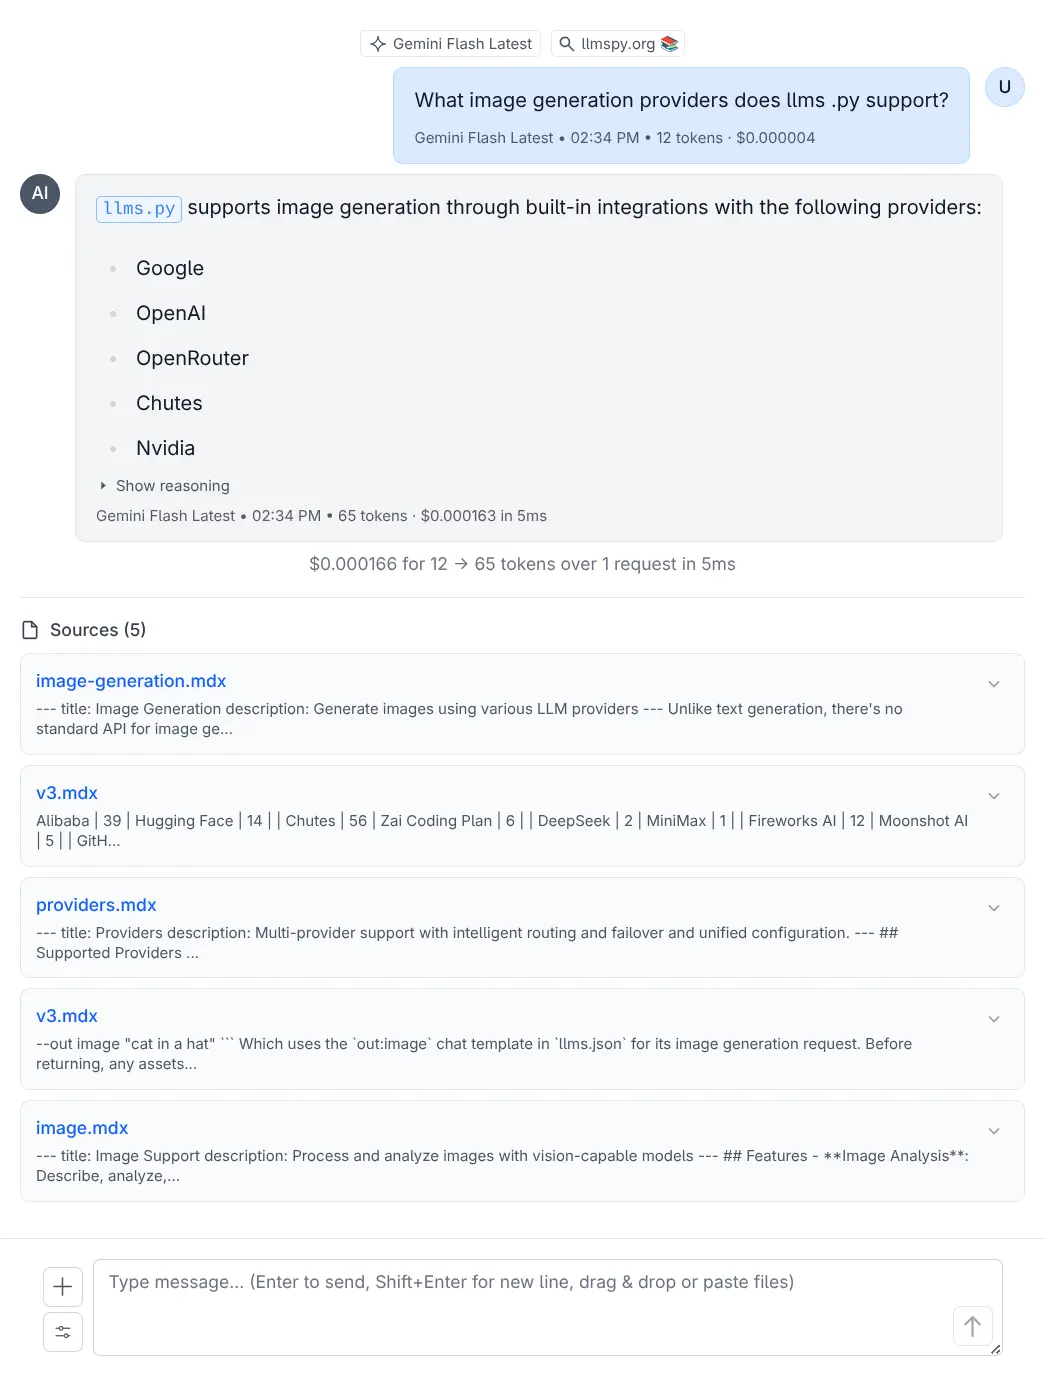Viewport: 1045px width, 1385px height.
Task: Click the AI avatar next to the response
Action: coord(40,194)
